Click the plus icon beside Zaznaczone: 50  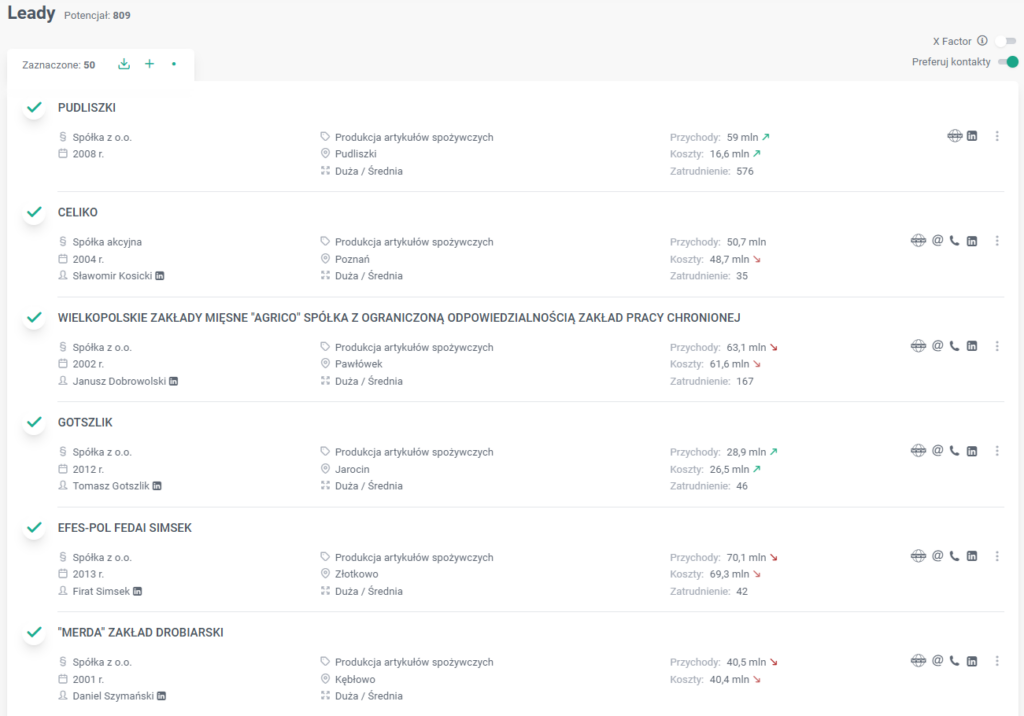[x=149, y=64]
